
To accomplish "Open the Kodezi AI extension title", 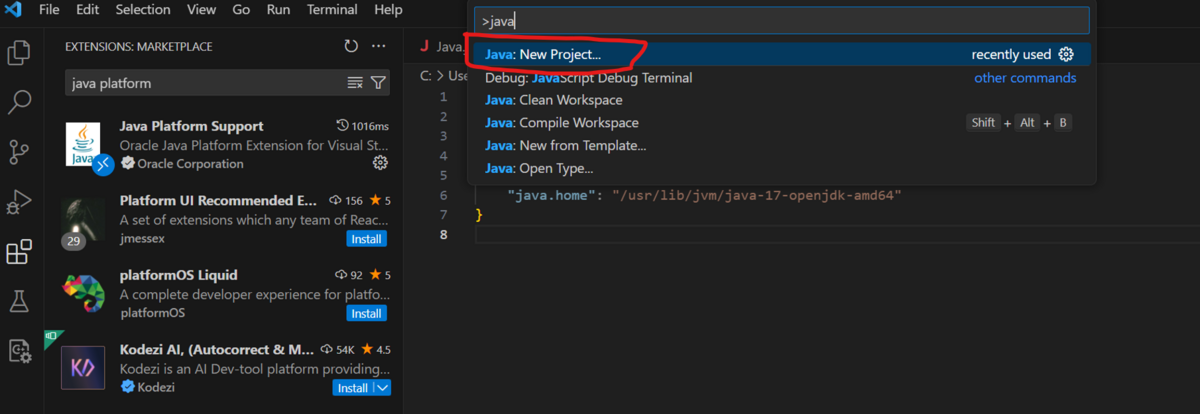I will coord(217,349).
